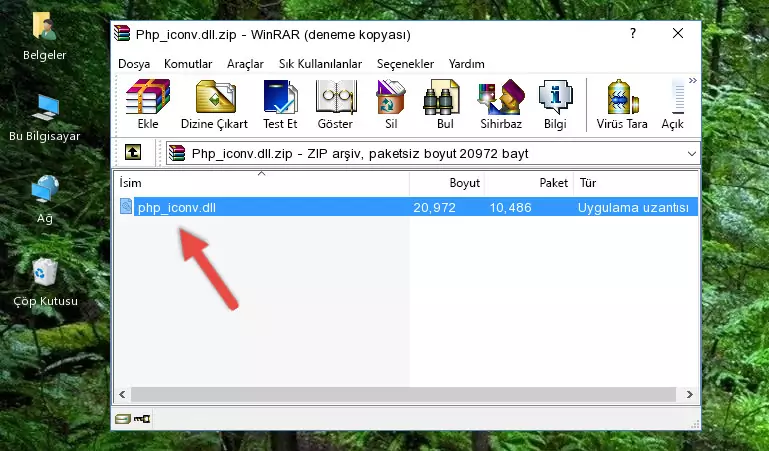Click the help question mark button
This screenshot has width=769, height=451.
[x=633, y=33]
